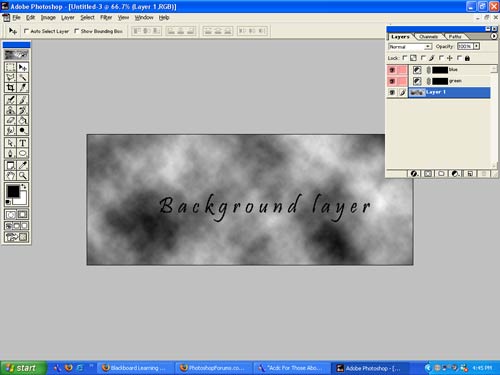Select the Hand tool

tap(10, 175)
